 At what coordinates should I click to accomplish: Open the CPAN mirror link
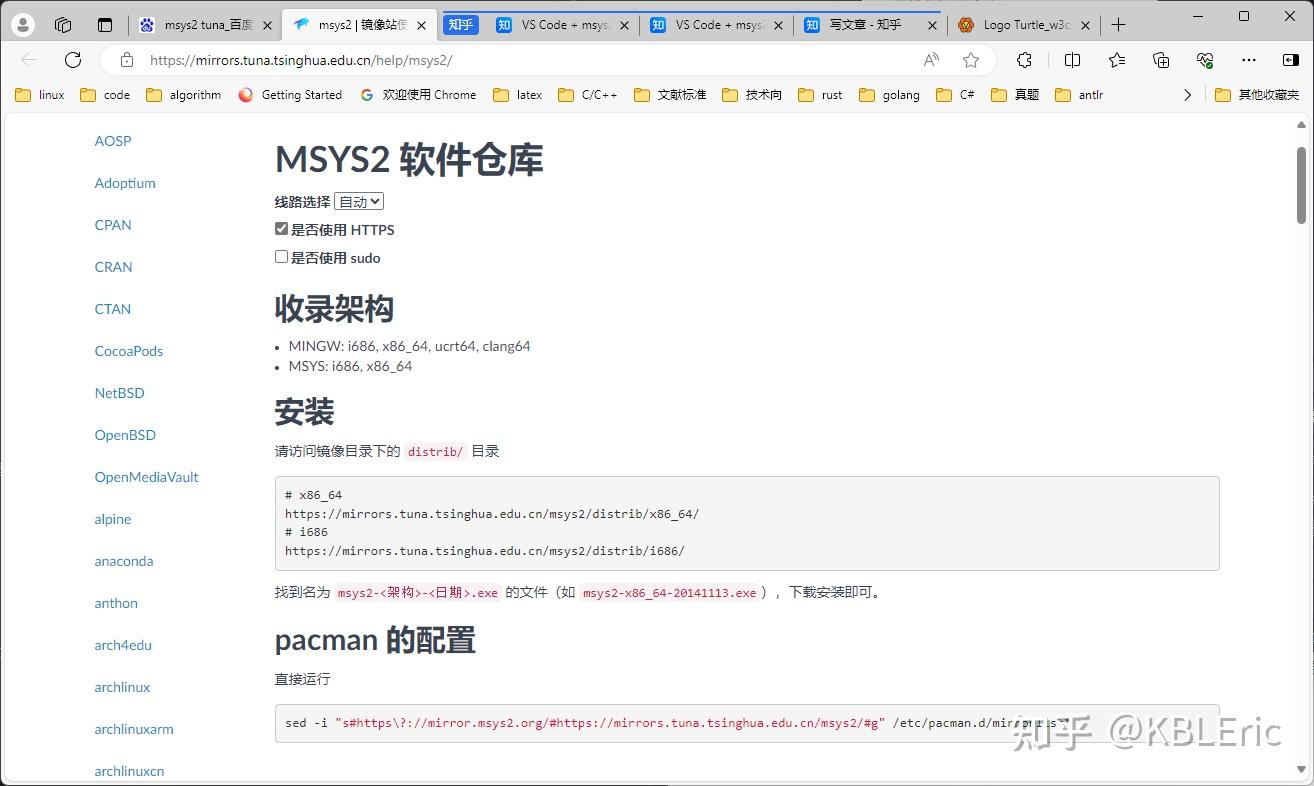(x=112, y=225)
